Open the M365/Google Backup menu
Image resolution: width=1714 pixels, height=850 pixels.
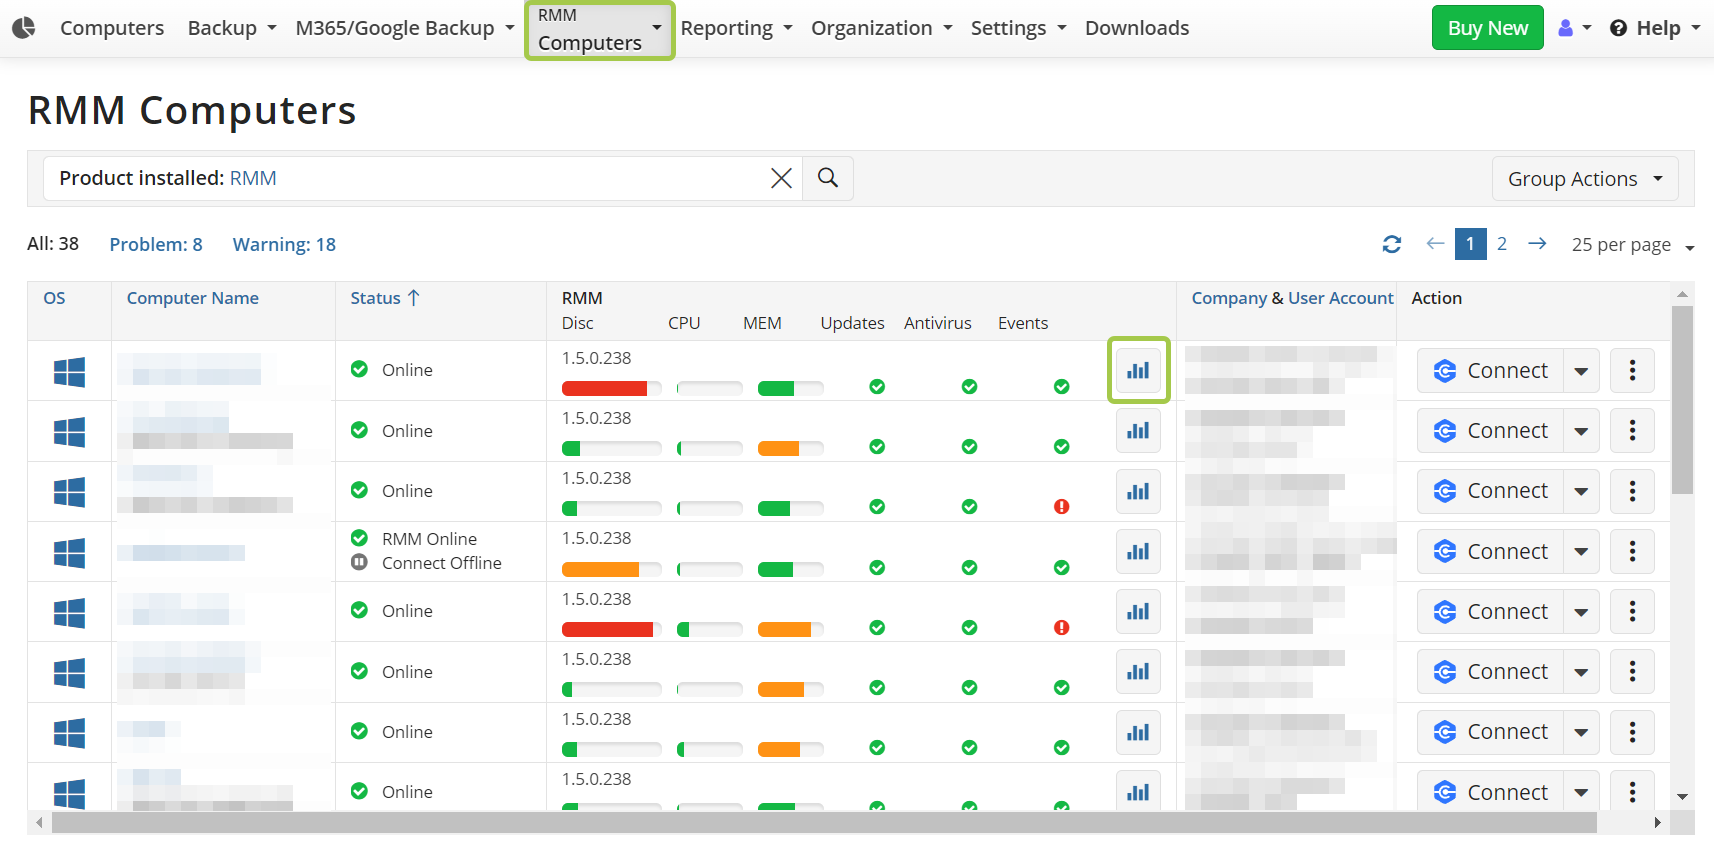click(405, 28)
